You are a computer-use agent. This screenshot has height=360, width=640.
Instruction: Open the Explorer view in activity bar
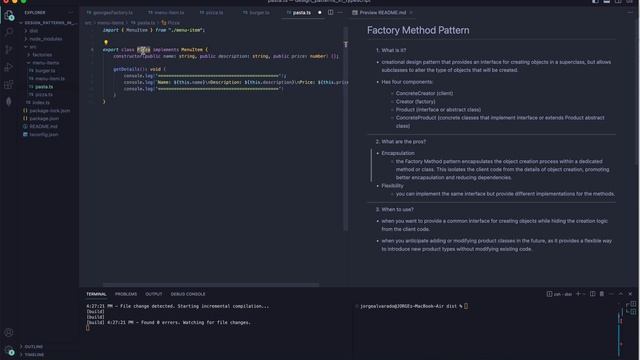click(9, 16)
